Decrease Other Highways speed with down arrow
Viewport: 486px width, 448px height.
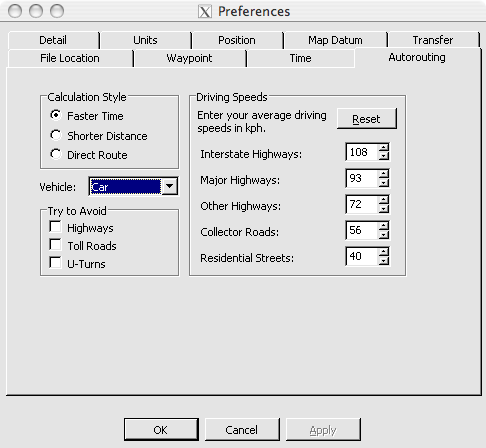click(384, 208)
